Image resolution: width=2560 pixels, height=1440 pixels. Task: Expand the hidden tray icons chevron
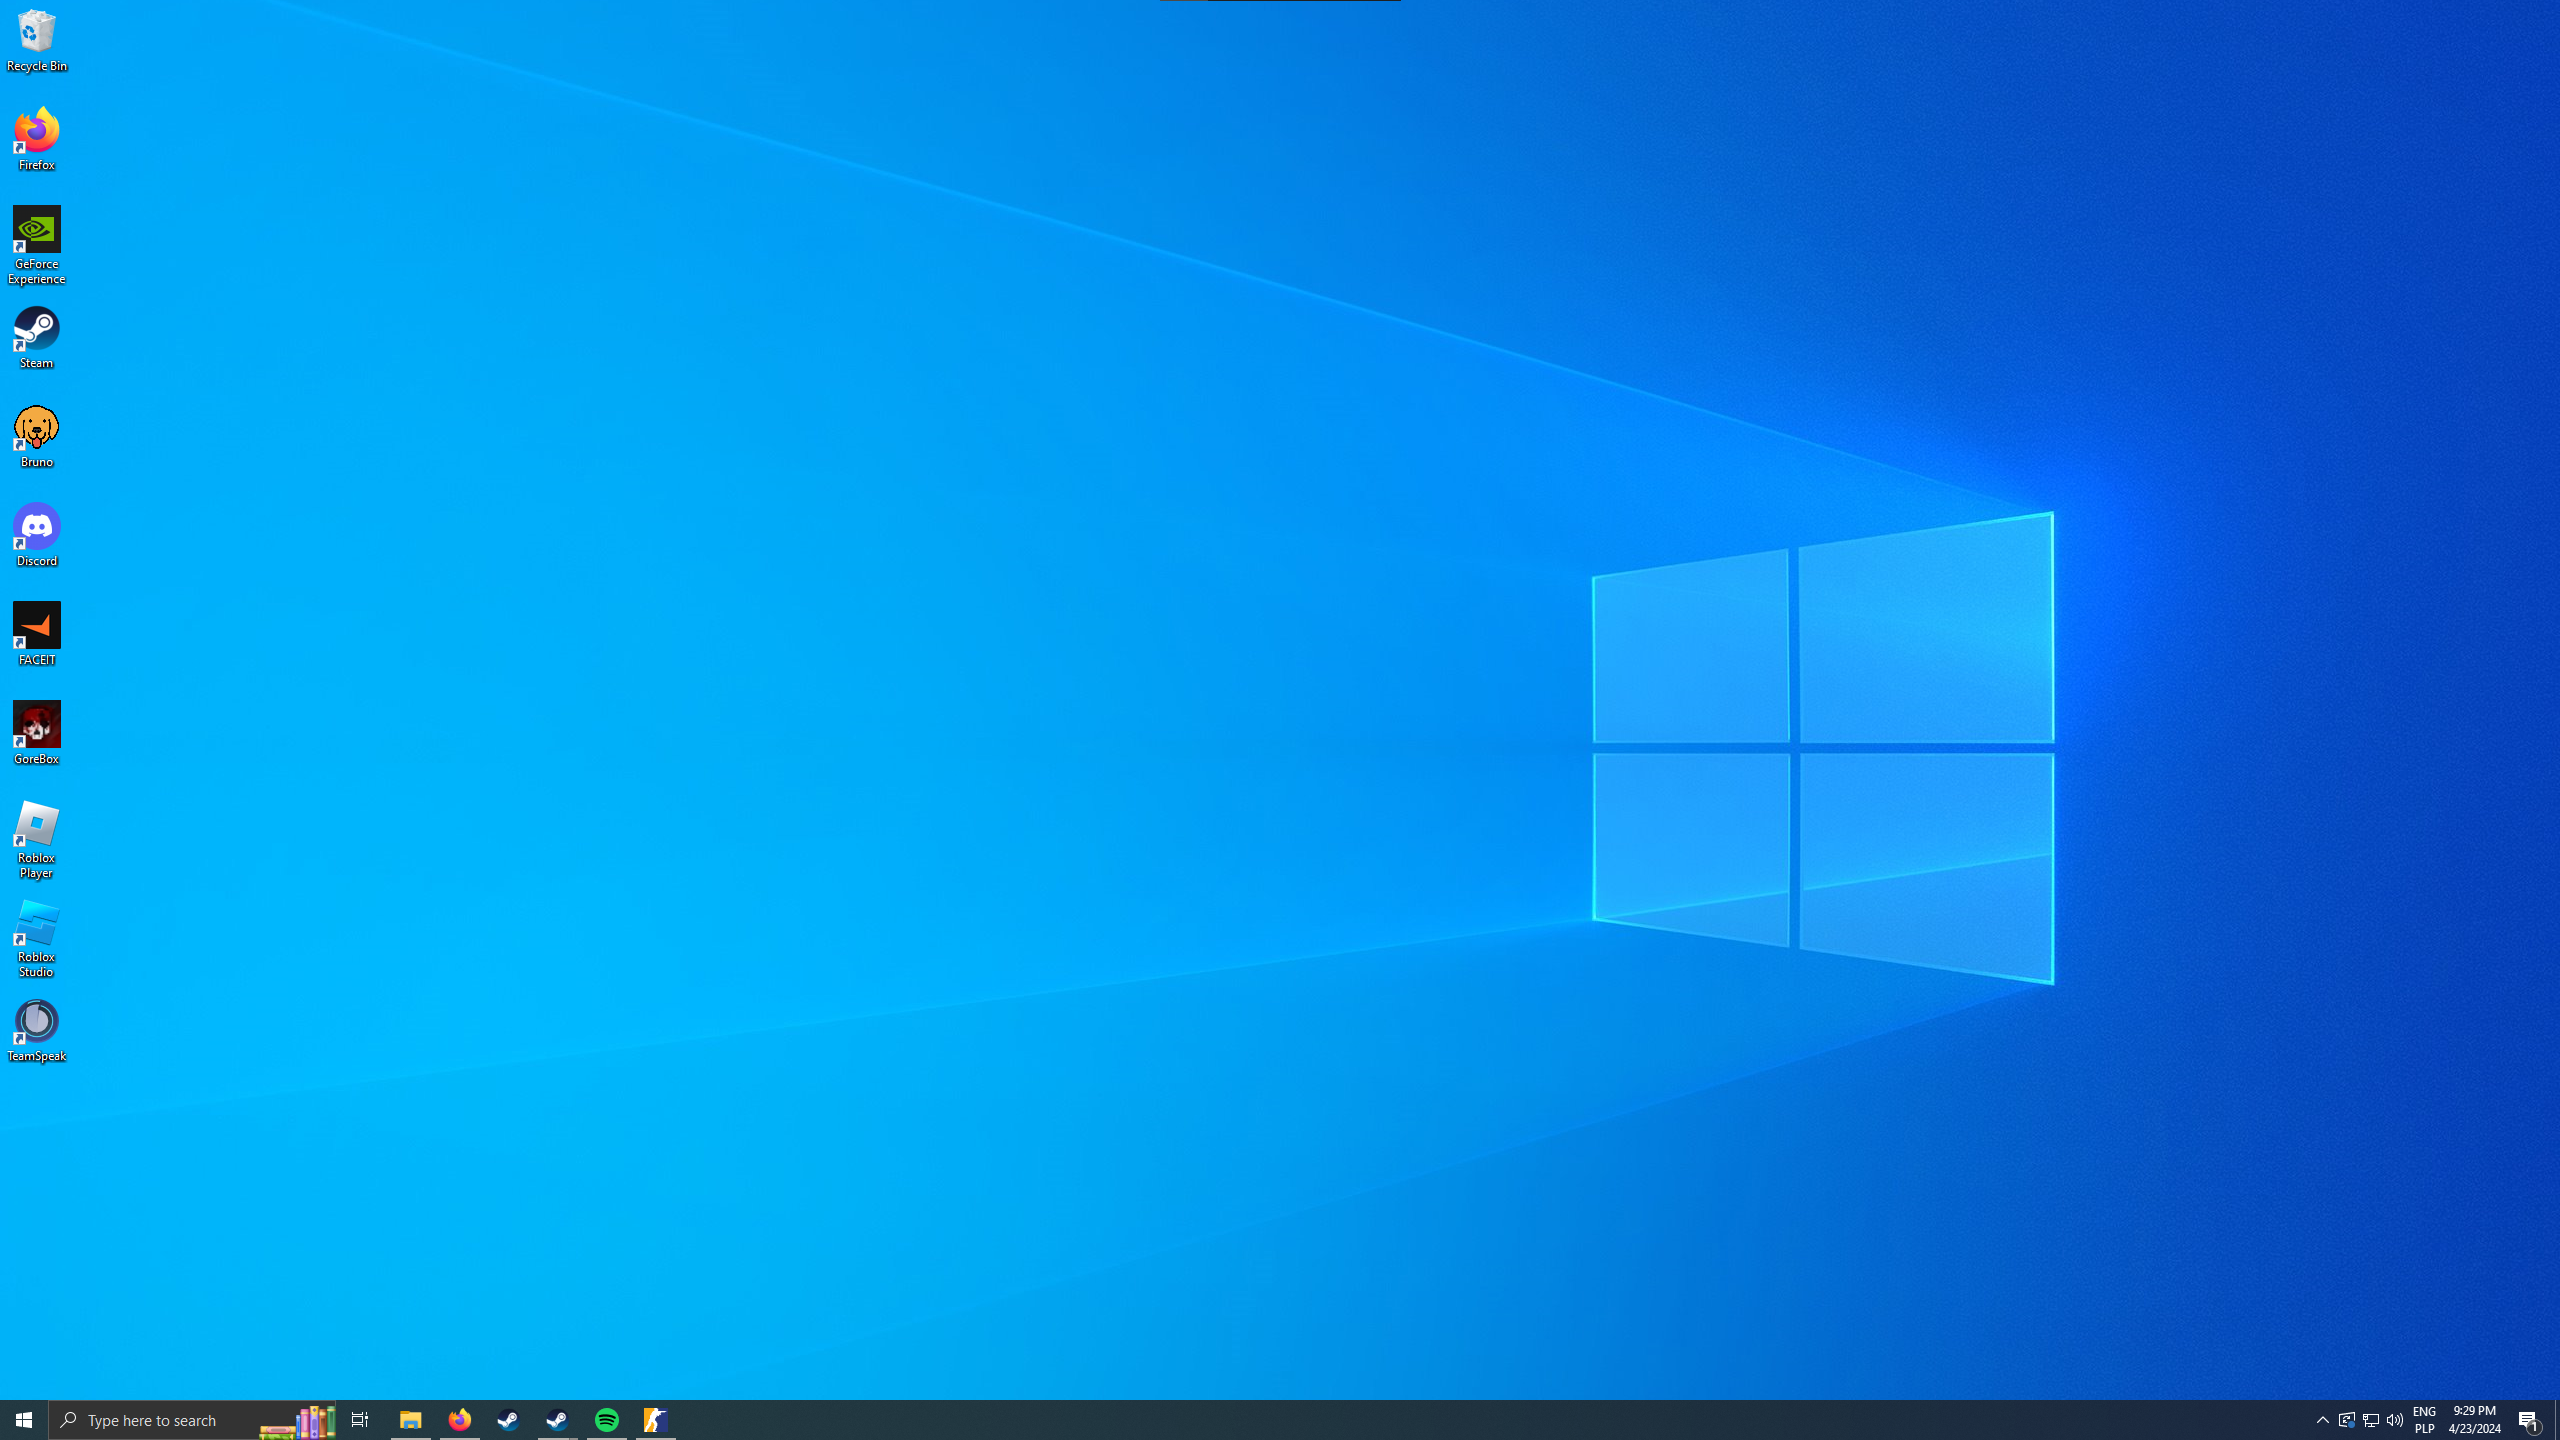click(2322, 1420)
